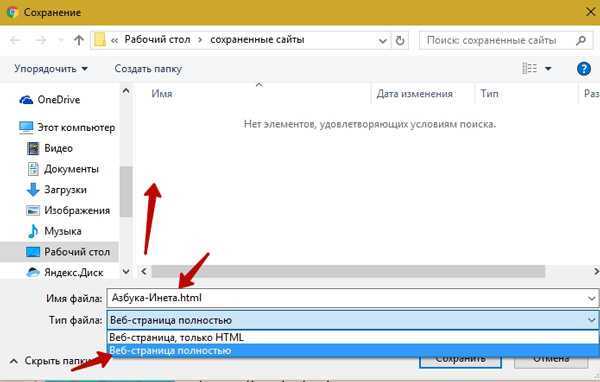Open the Документы folder
Image resolution: width=600 pixels, height=382 pixels.
71,169
